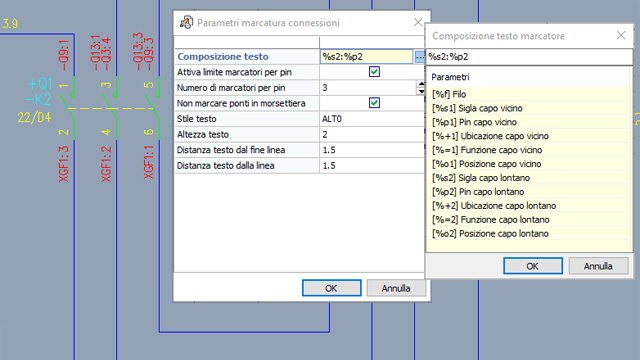The width and height of the screenshot is (640, 360).
Task: Click the -Q9:1 wire marker
Action: pos(64,55)
